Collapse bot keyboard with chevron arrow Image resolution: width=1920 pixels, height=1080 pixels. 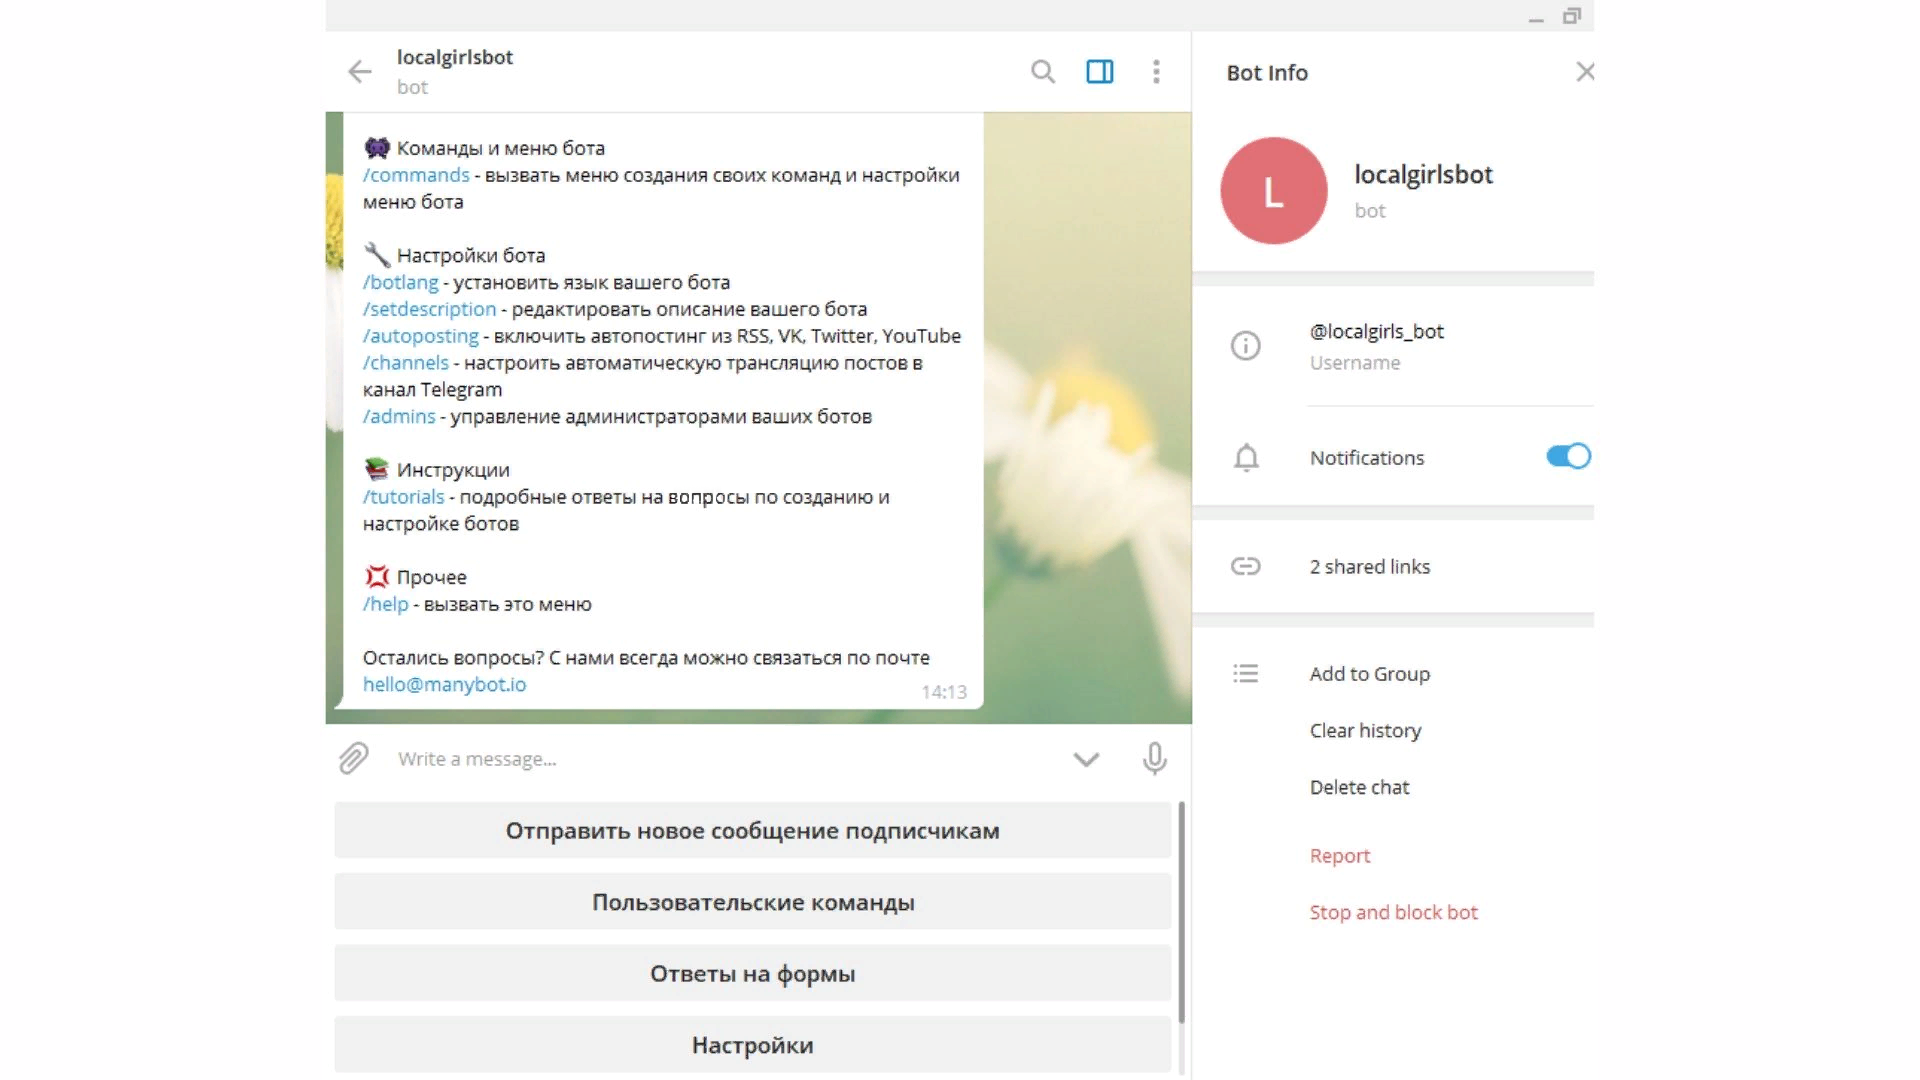click(1086, 759)
